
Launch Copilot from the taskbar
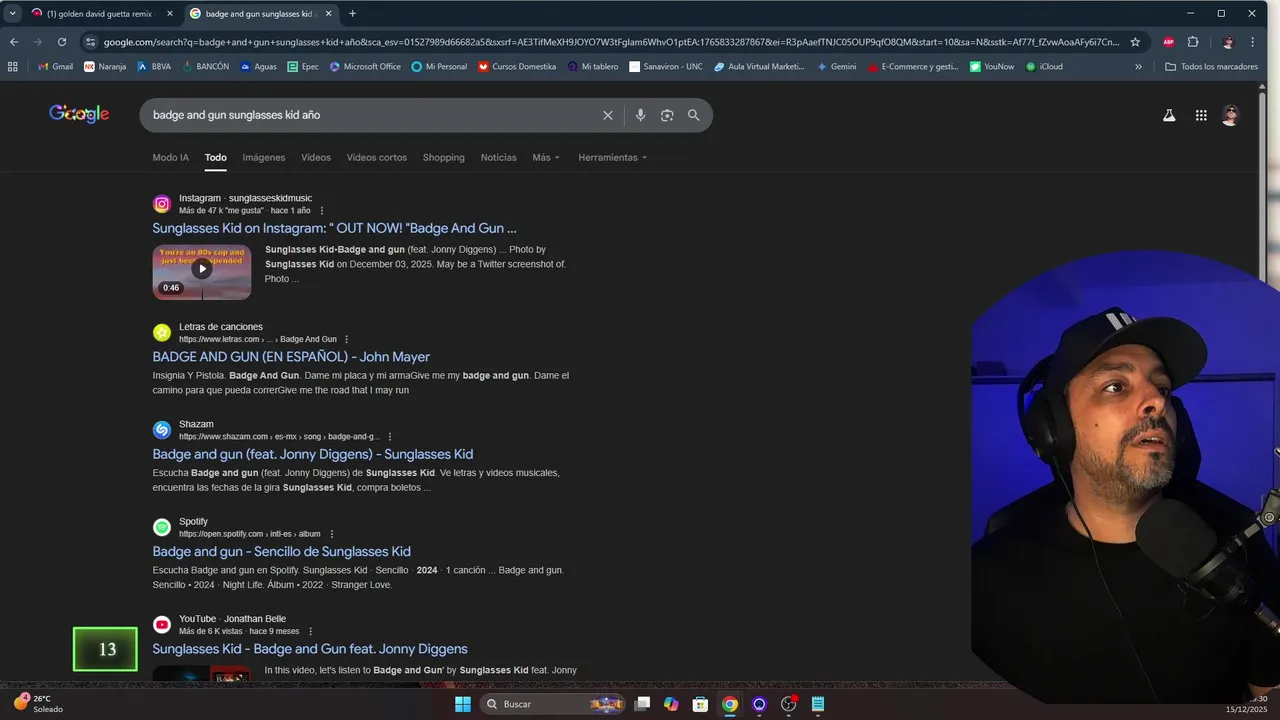click(x=671, y=704)
